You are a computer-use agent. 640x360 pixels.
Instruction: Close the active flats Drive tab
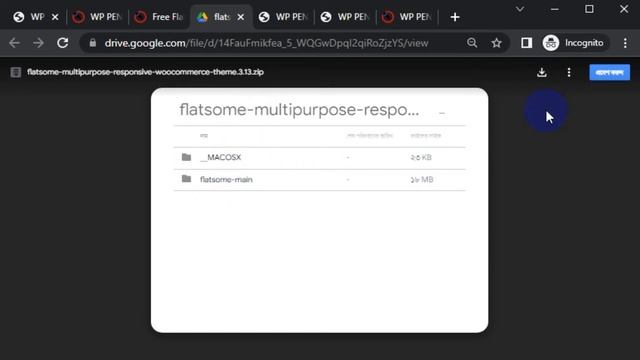pyautogui.click(x=241, y=17)
